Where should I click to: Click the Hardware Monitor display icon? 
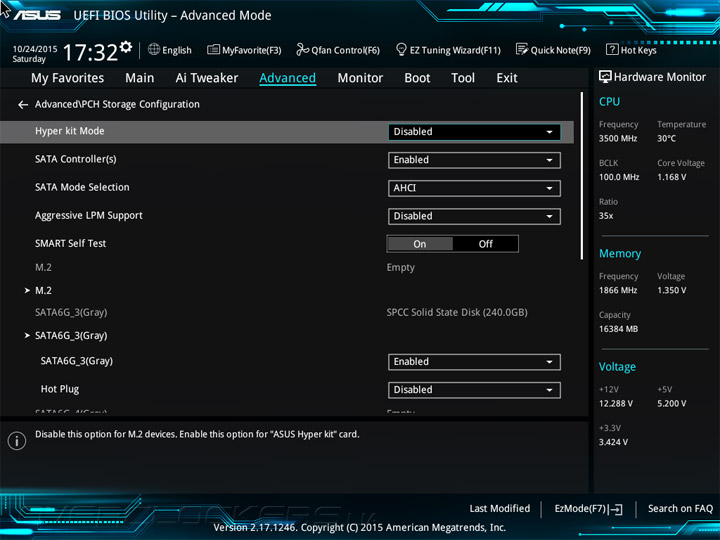click(605, 77)
